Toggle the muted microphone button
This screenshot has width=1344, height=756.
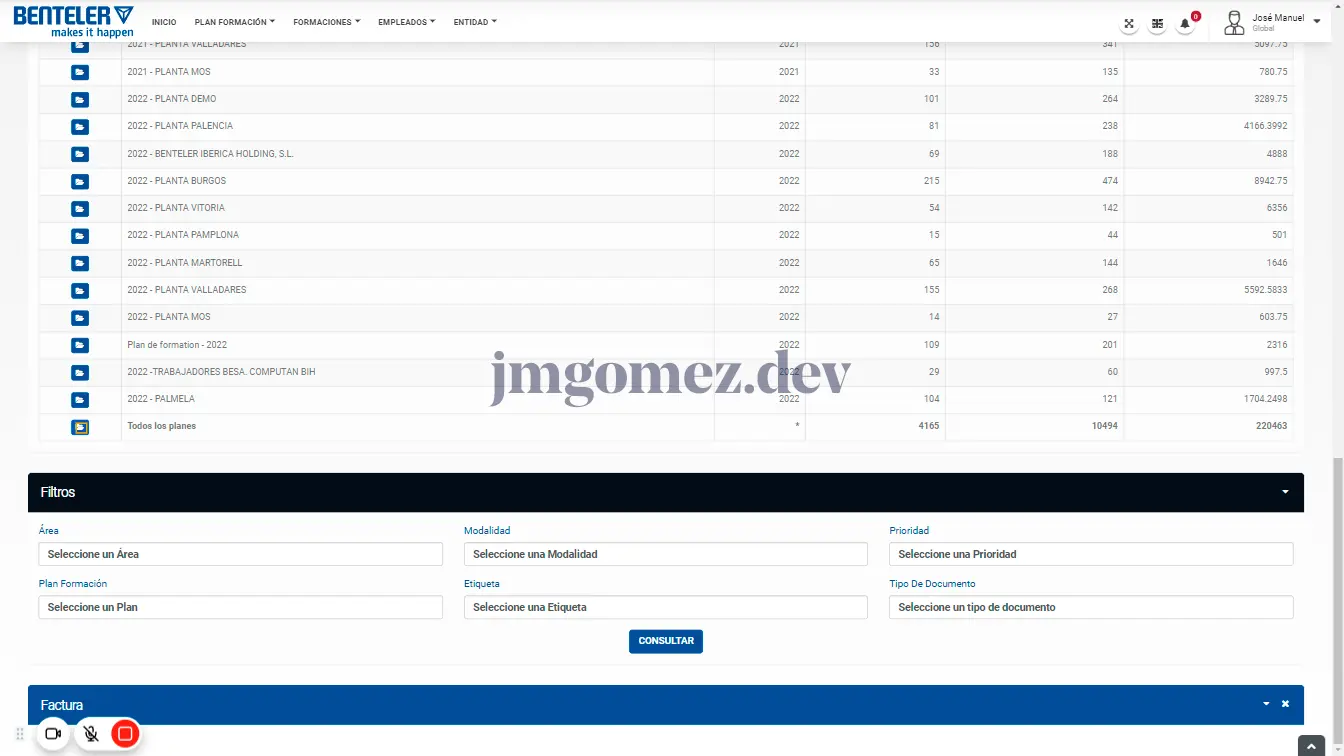(91, 734)
